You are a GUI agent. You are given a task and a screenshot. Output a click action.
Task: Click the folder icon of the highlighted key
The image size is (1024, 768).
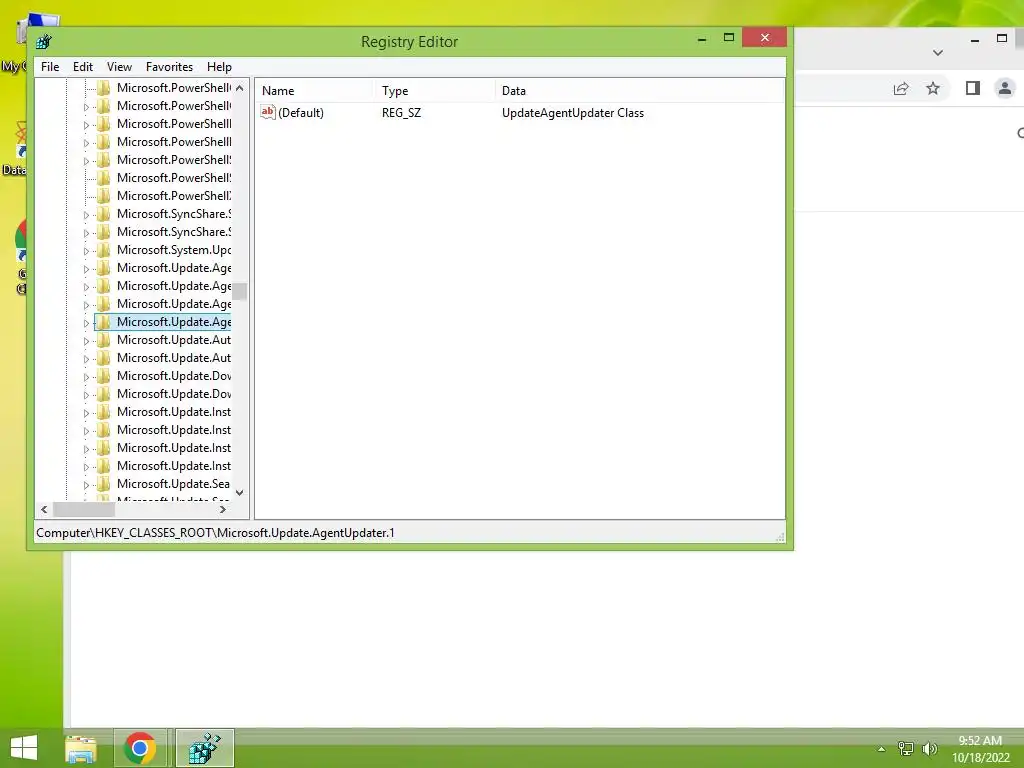(103, 322)
